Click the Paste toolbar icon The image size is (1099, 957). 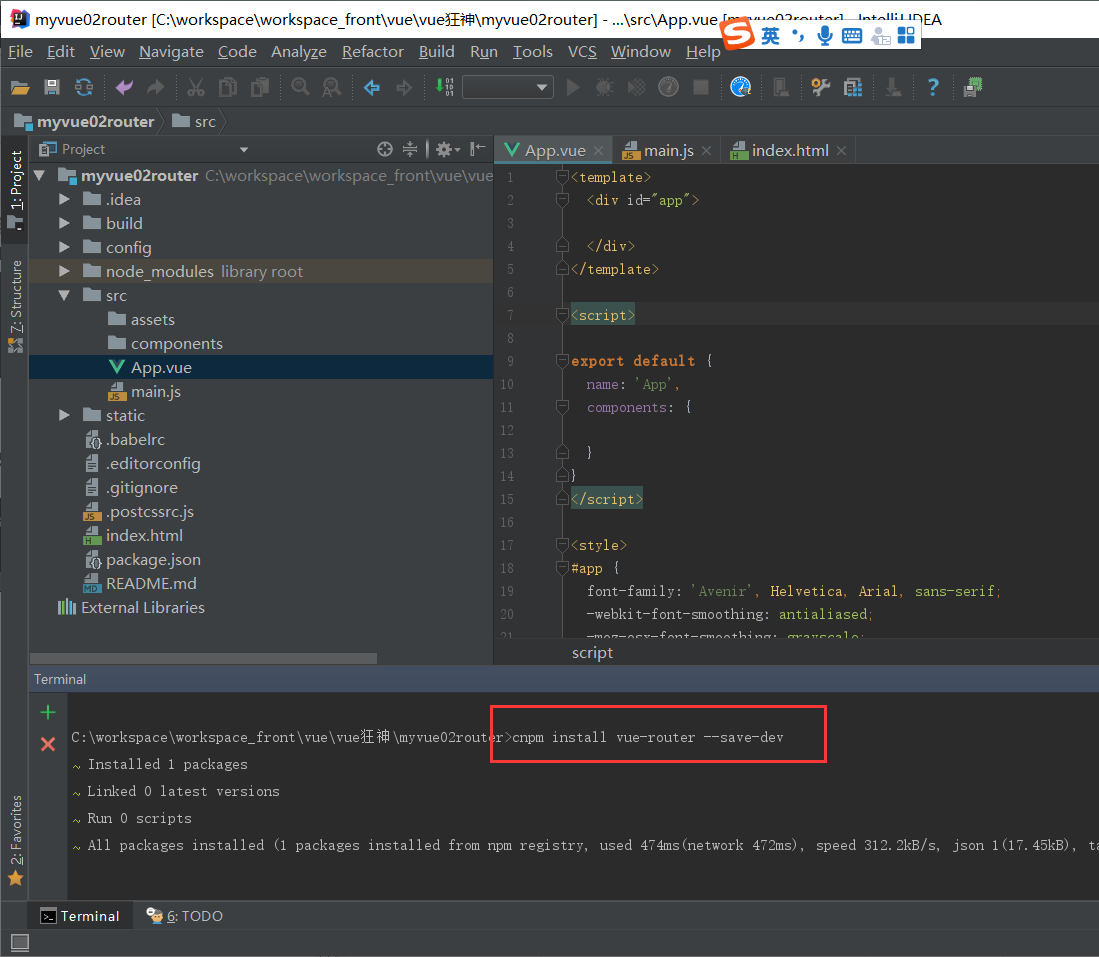click(x=260, y=88)
